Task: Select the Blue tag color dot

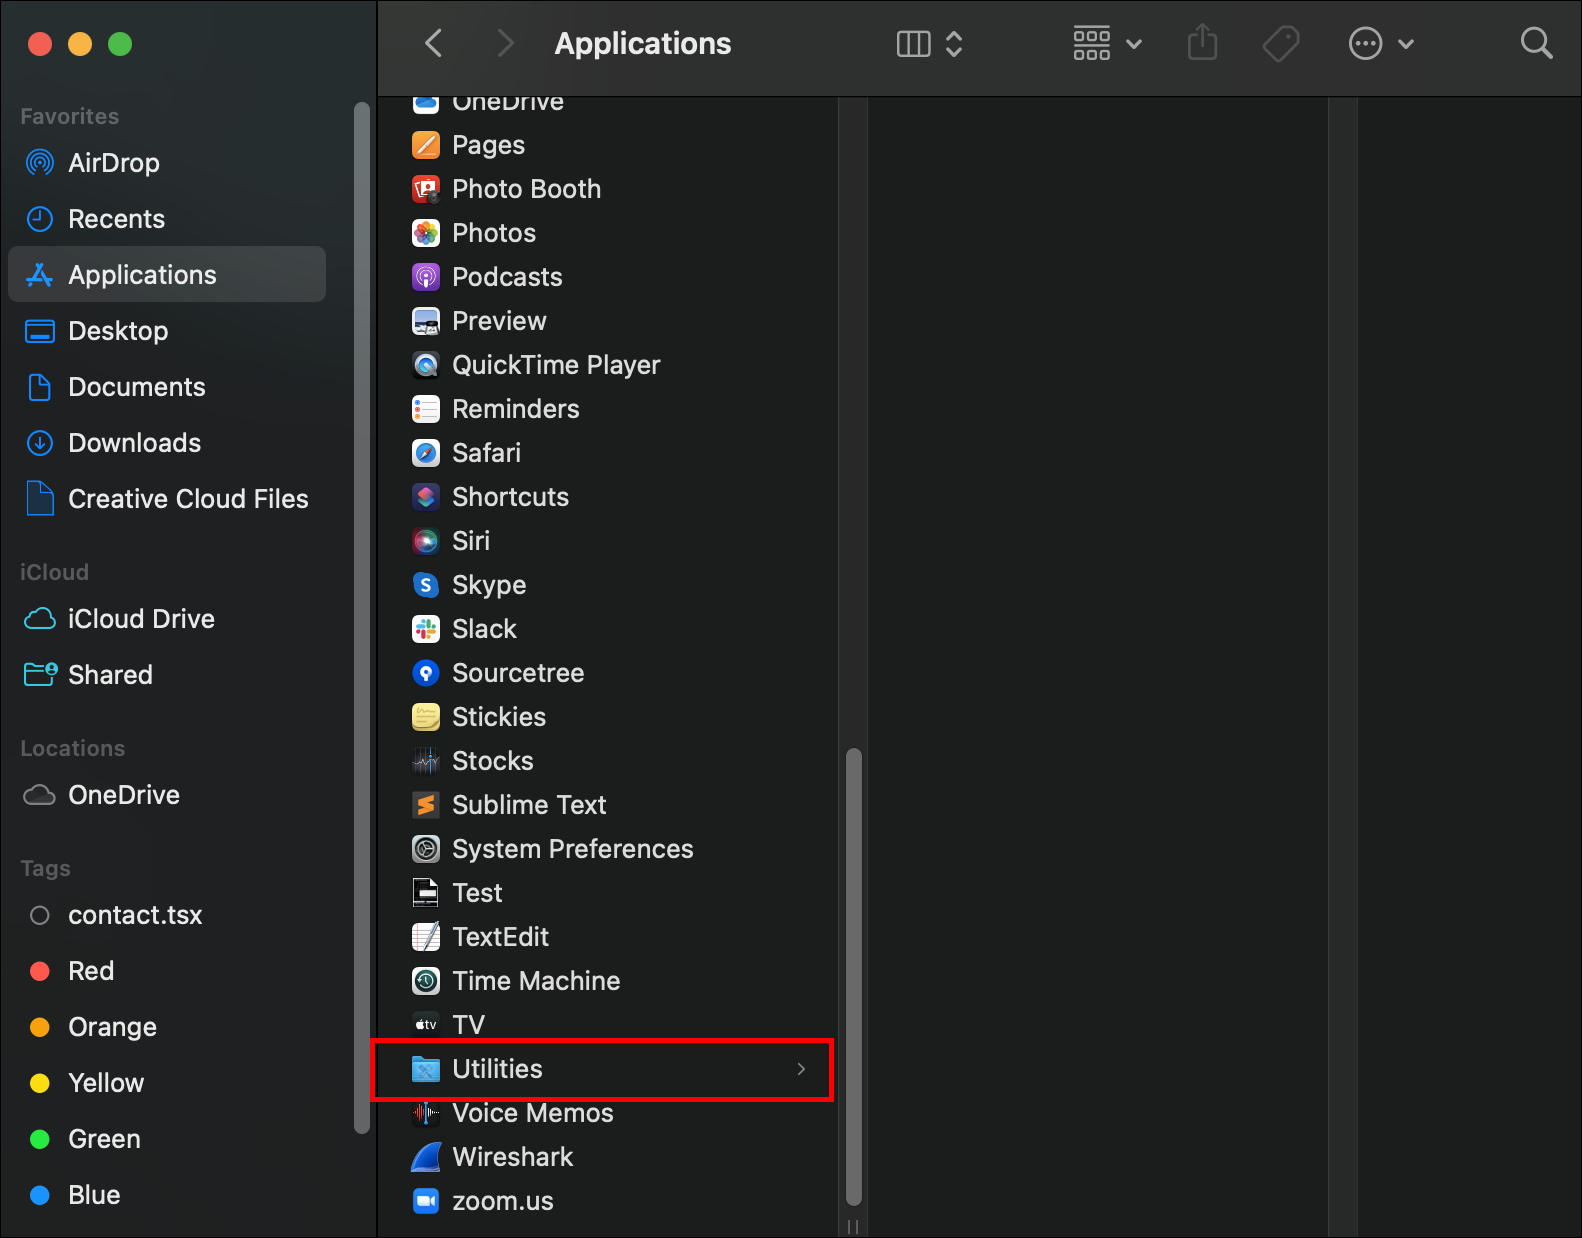Action: click(x=40, y=1195)
